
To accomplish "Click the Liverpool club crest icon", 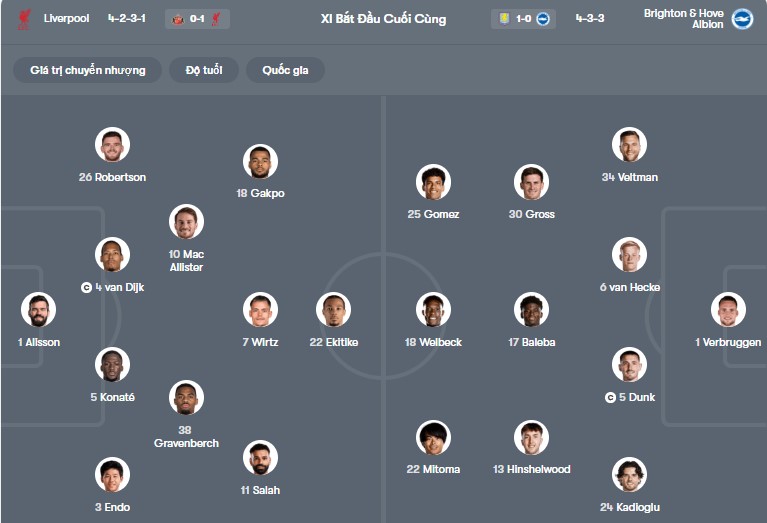I will tap(24, 19).
